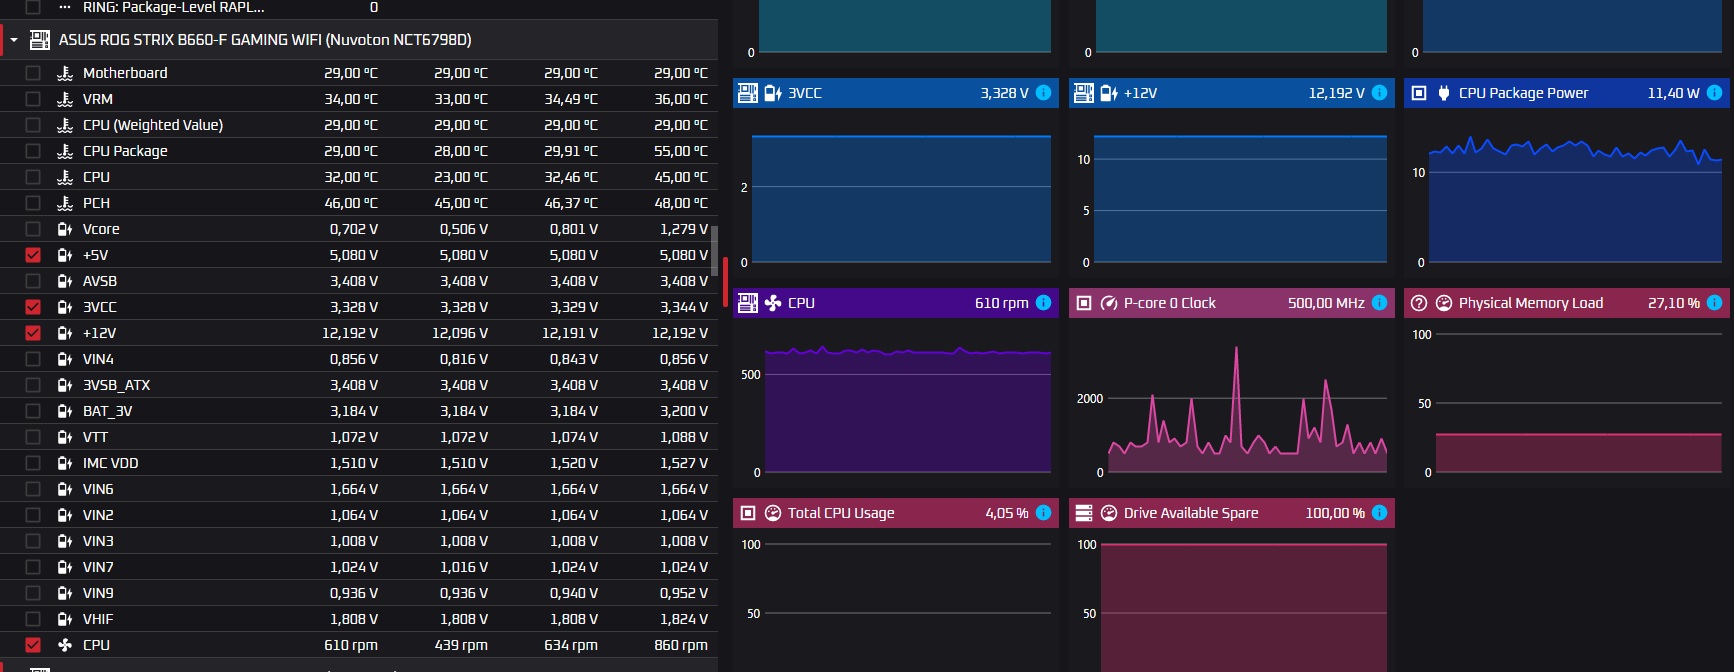
Task: Select the 3VSB_ATX row label
Action: pos(116,385)
